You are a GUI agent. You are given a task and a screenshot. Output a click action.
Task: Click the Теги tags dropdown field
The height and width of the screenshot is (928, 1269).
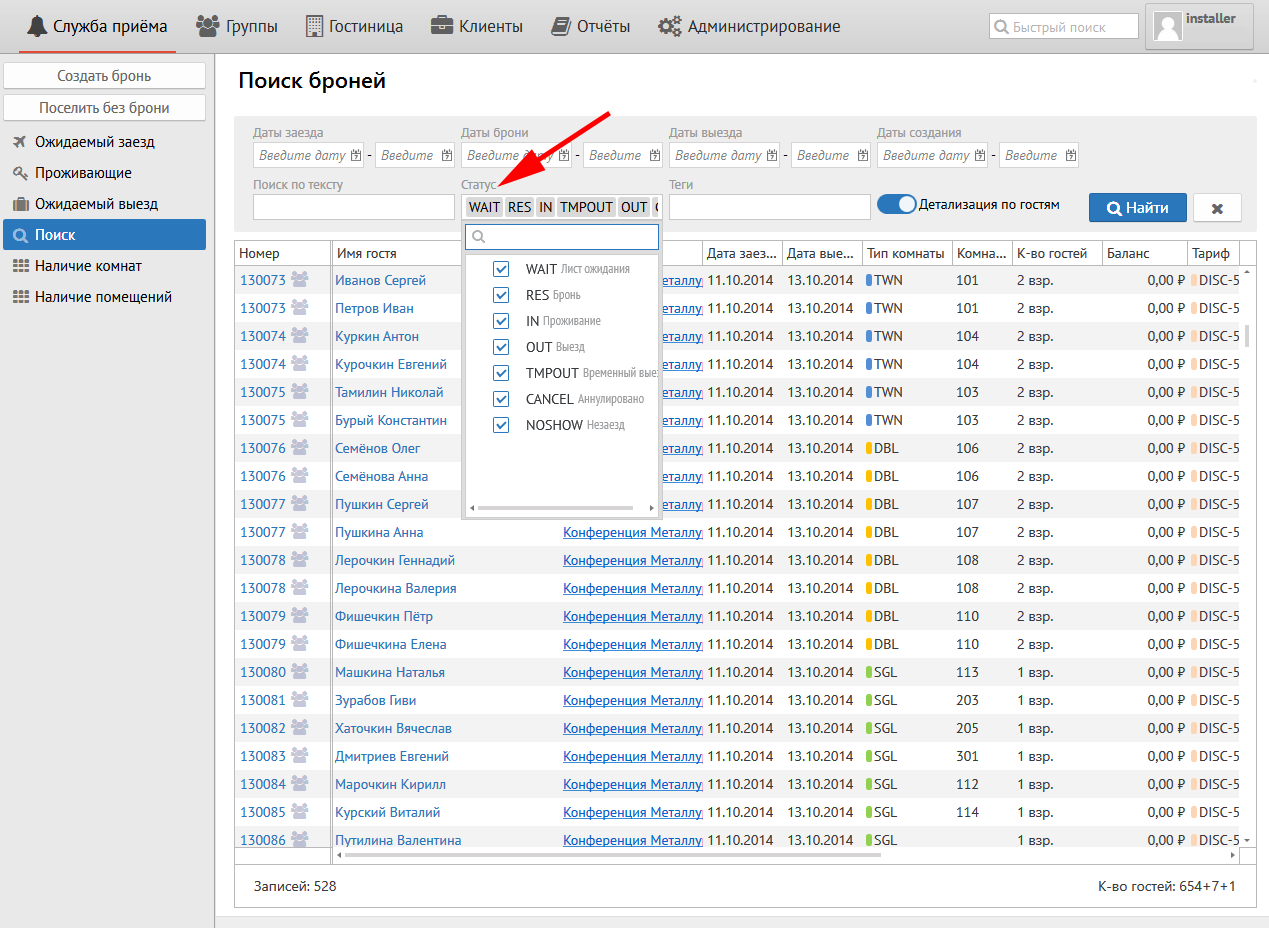769,207
